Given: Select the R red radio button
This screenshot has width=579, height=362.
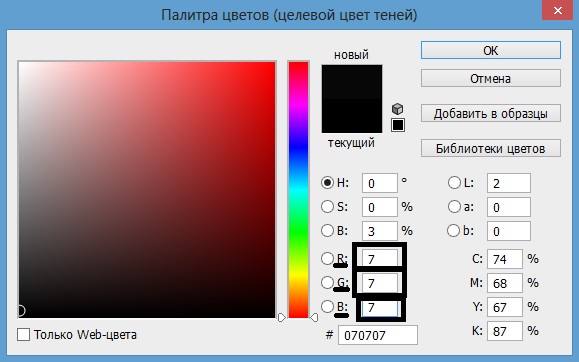Looking at the screenshot, I should 327,258.
